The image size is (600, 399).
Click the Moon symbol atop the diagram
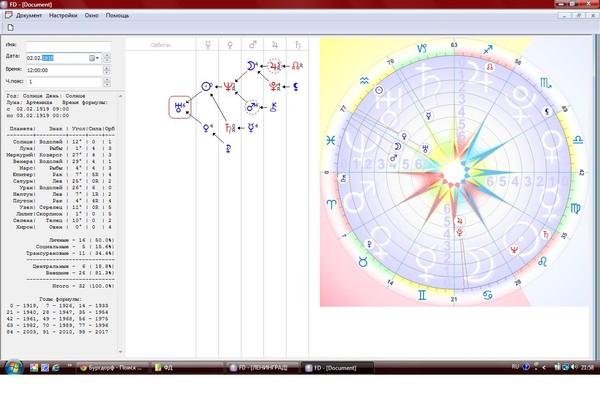(x=251, y=66)
